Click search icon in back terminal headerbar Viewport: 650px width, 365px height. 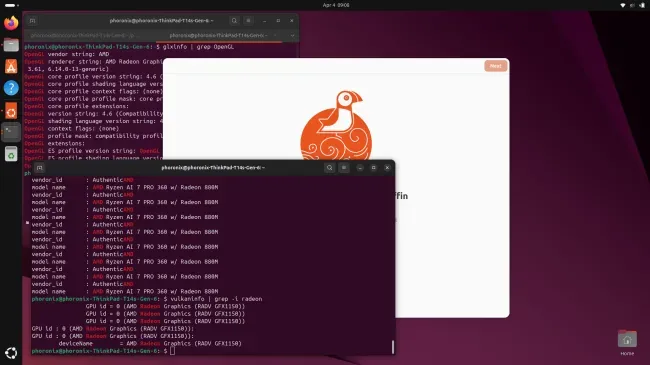234,20
